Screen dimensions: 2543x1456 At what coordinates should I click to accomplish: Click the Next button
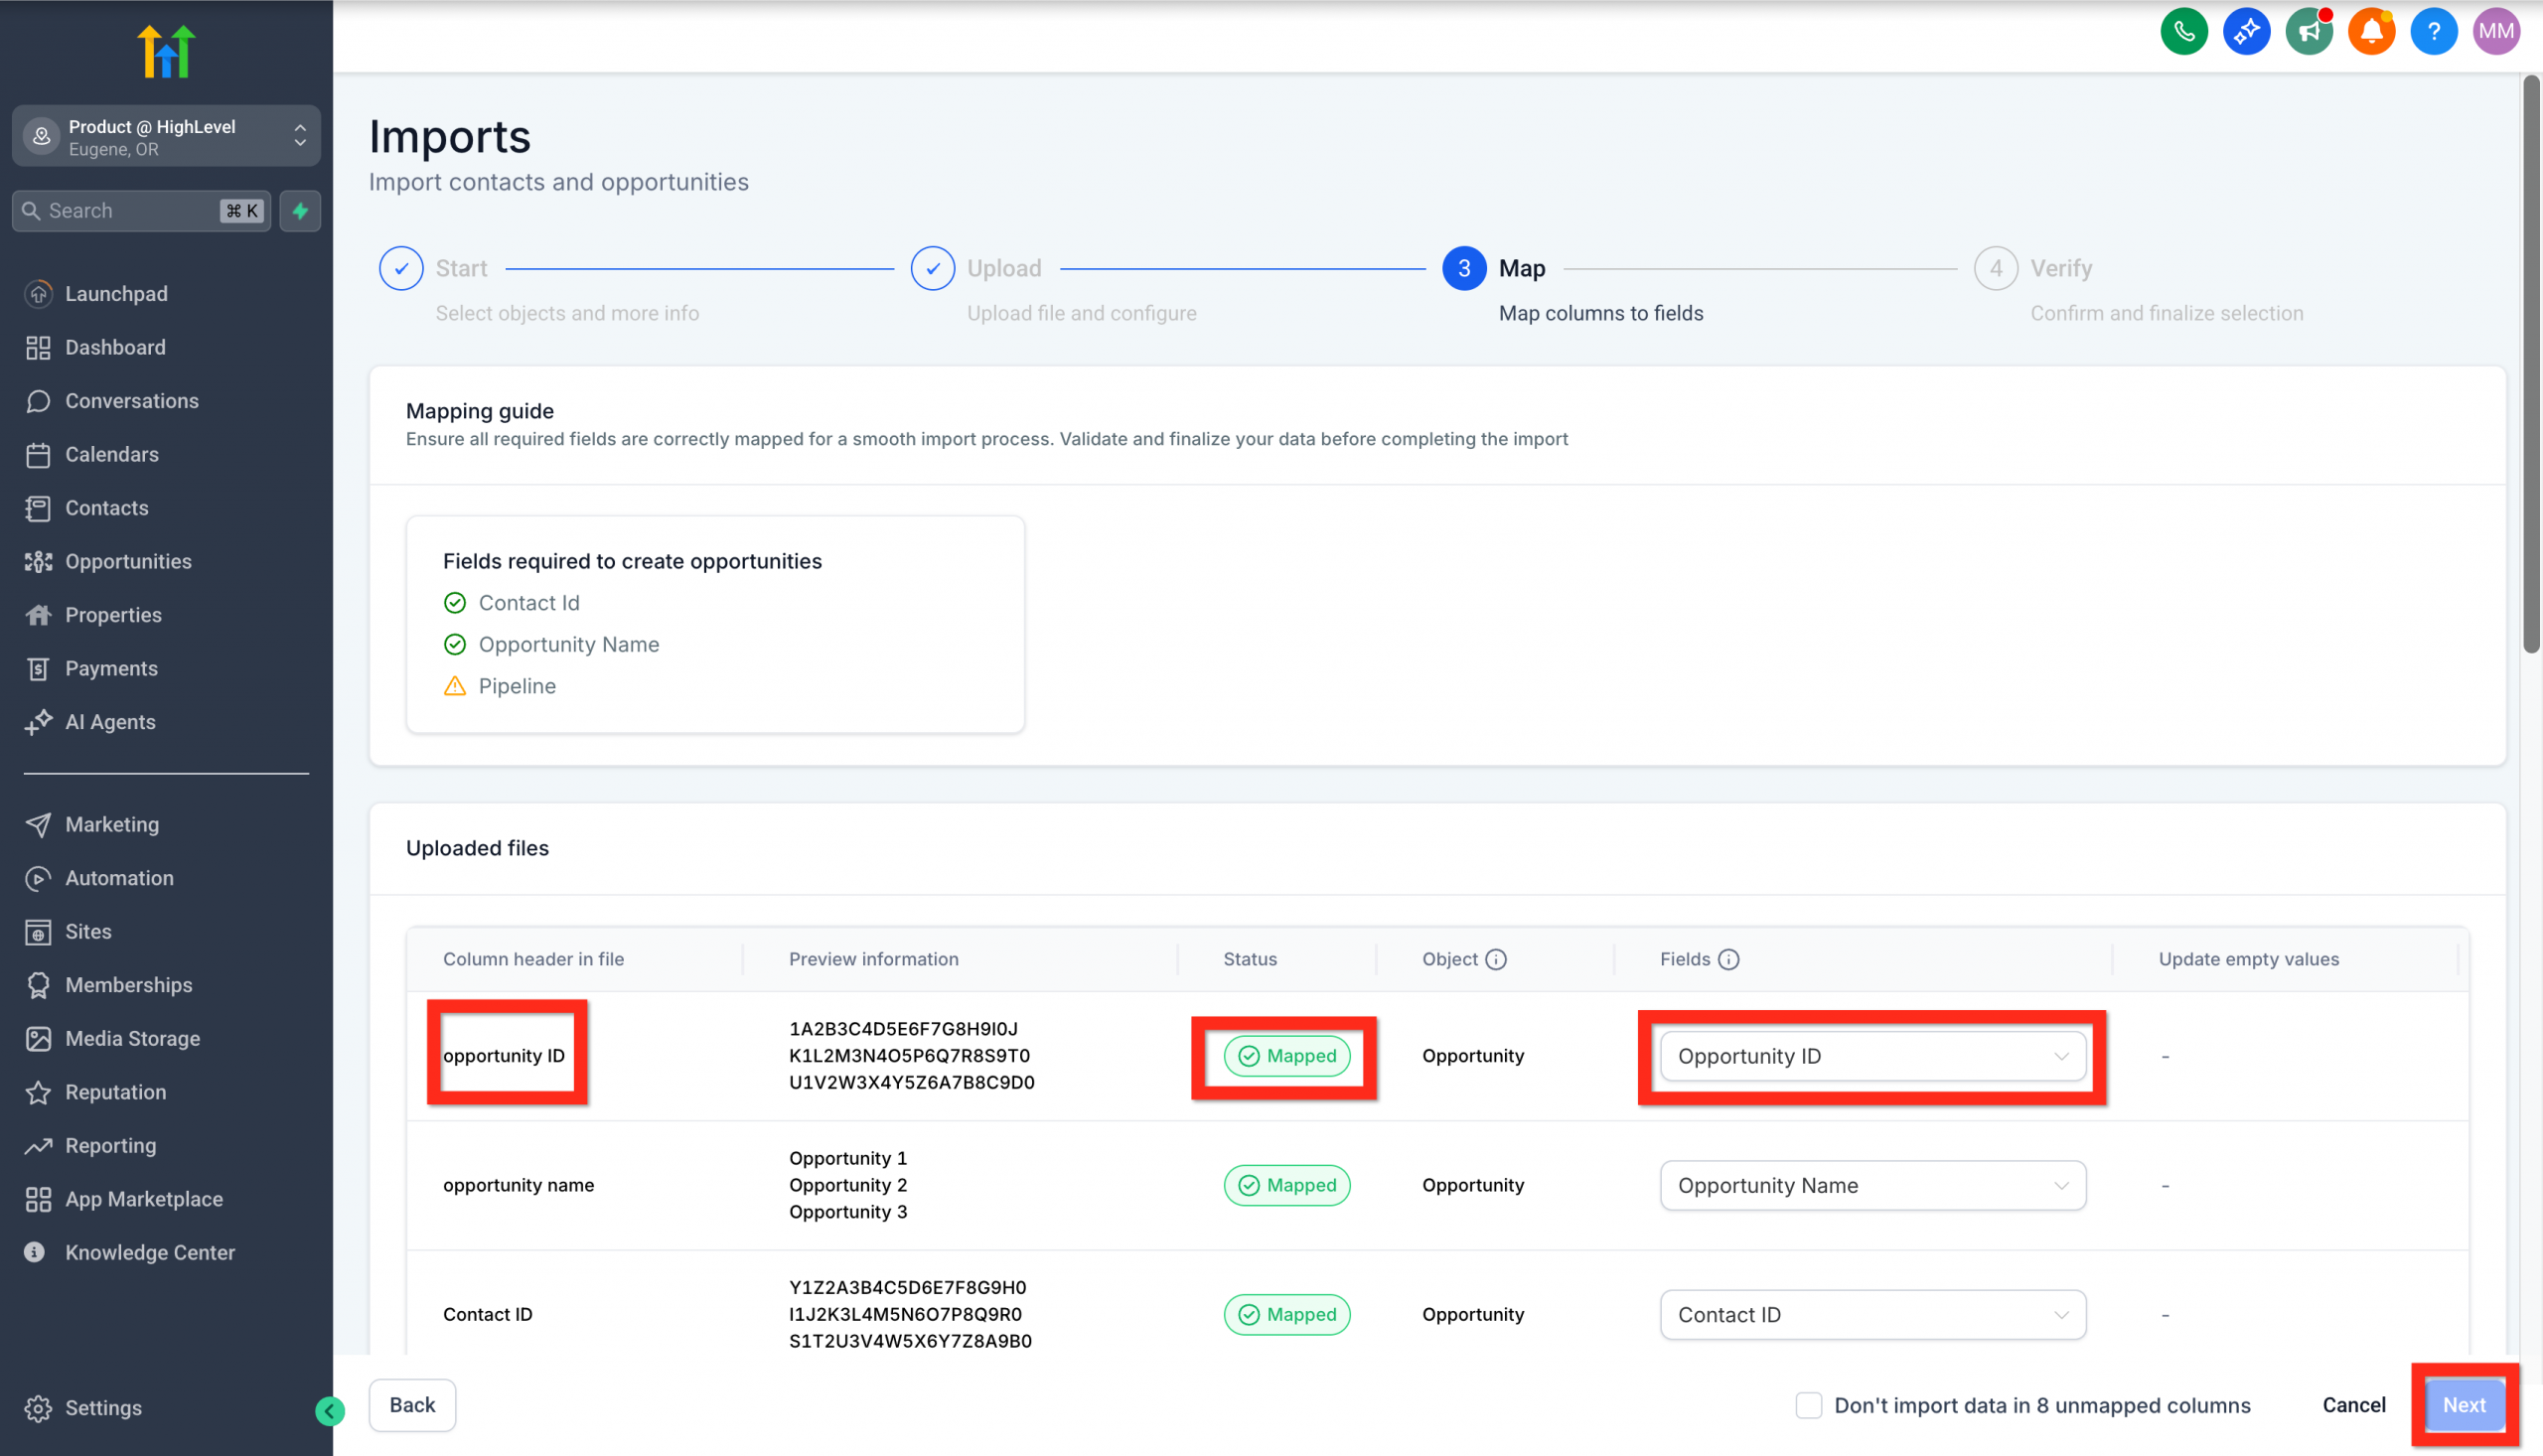[2464, 1404]
